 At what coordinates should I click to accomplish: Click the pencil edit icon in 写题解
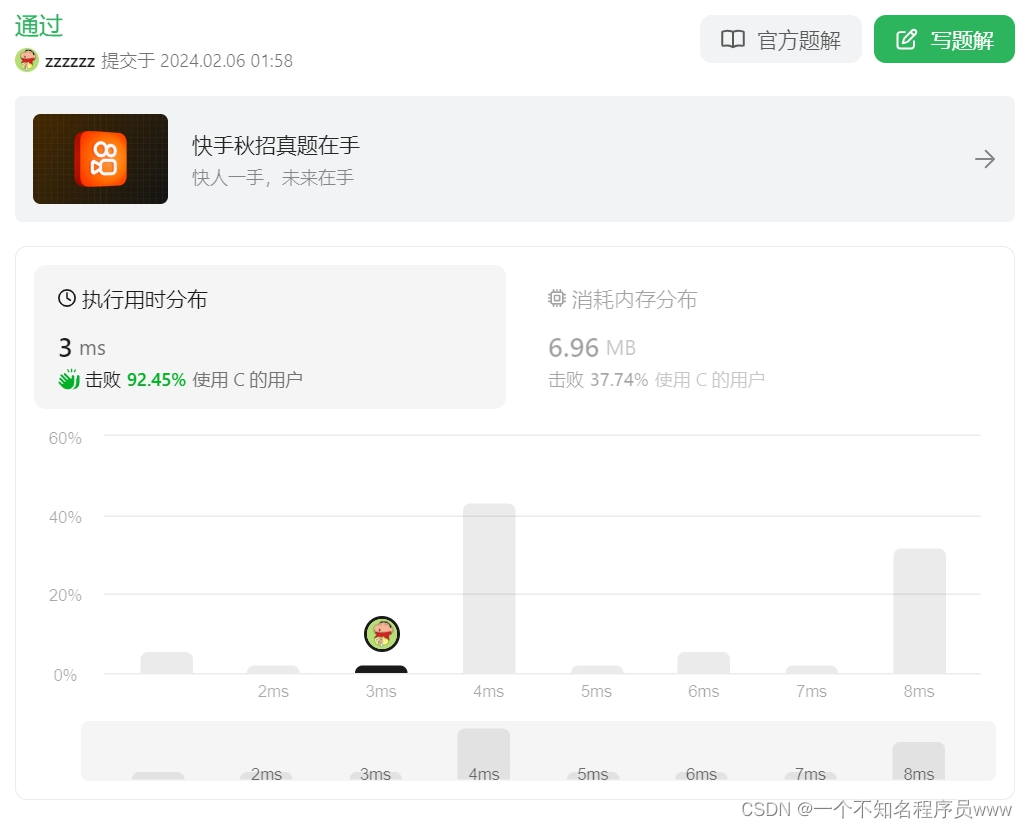pyautogui.click(x=906, y=39)
